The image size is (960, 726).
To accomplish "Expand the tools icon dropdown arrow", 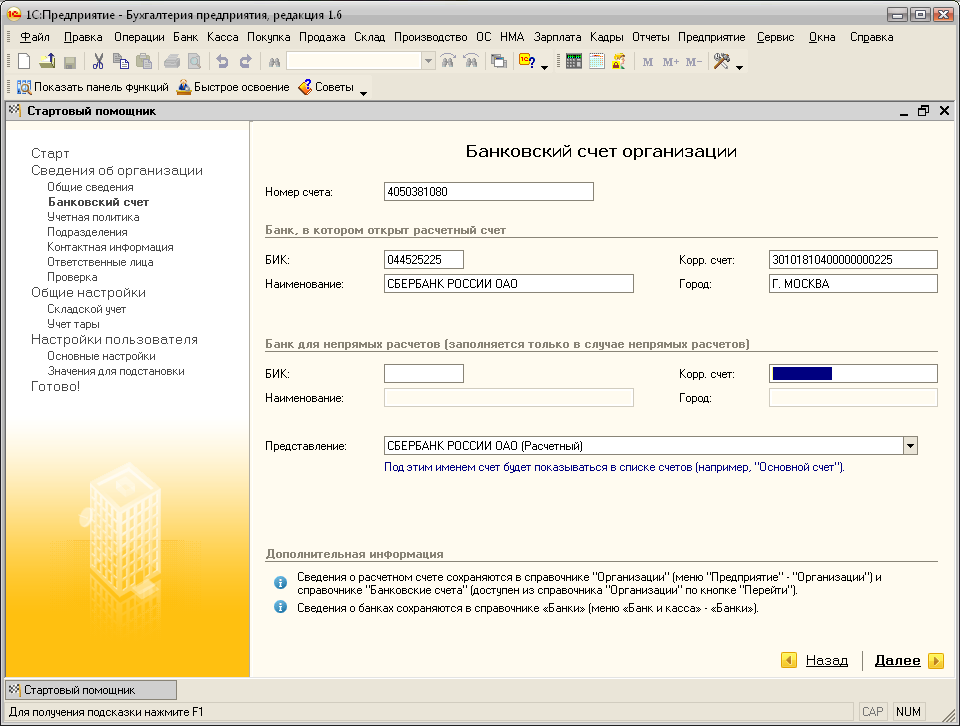I will [x=740, y=67].
